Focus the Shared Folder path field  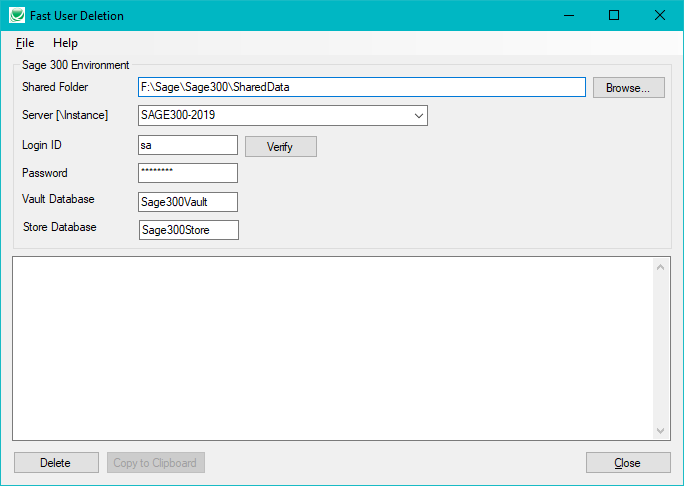pos(362,87)
